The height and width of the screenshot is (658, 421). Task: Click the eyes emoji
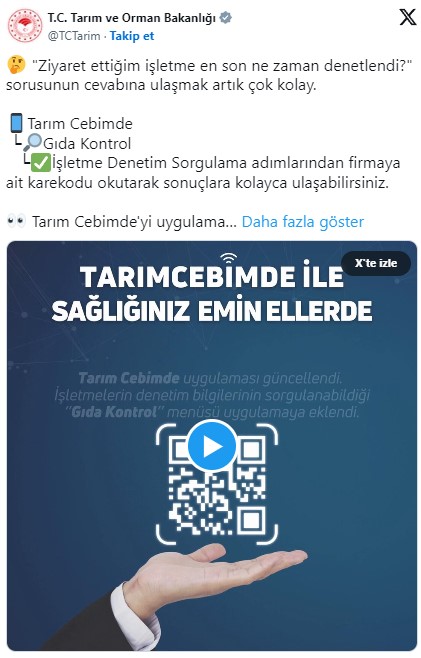click(17, 221)
